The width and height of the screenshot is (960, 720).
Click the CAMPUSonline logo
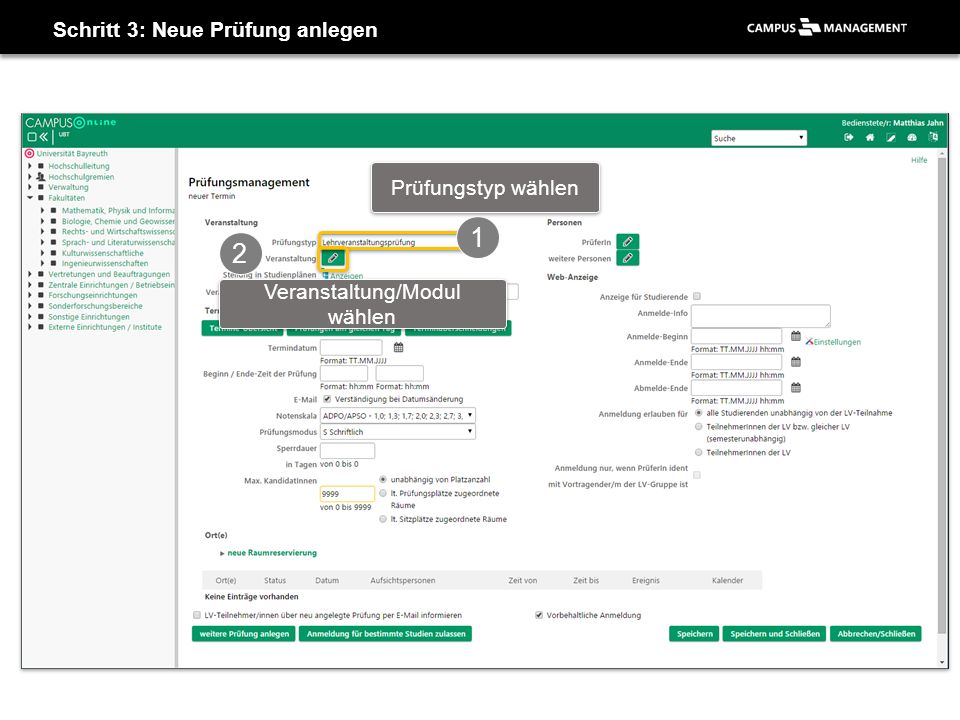[x=70, y=122]
